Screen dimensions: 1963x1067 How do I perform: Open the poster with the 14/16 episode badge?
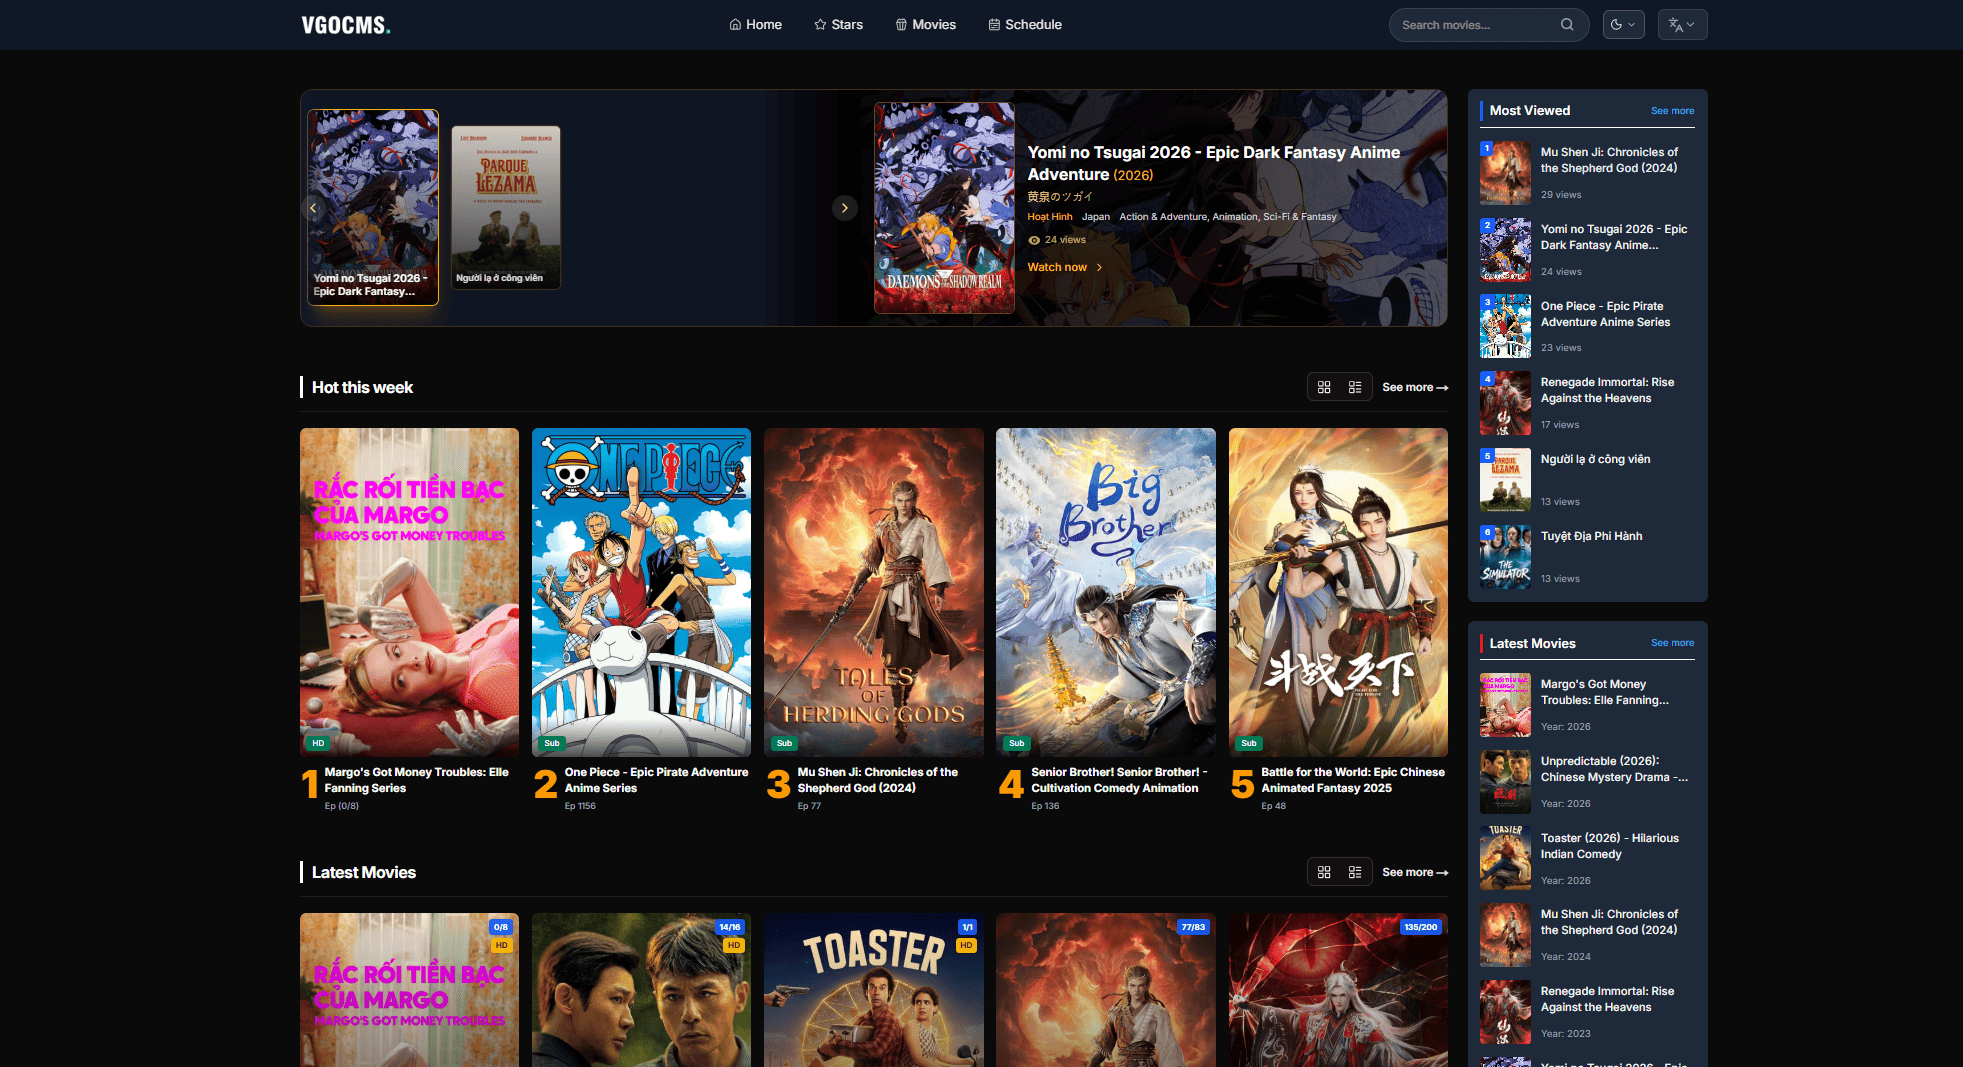(641, 990)
